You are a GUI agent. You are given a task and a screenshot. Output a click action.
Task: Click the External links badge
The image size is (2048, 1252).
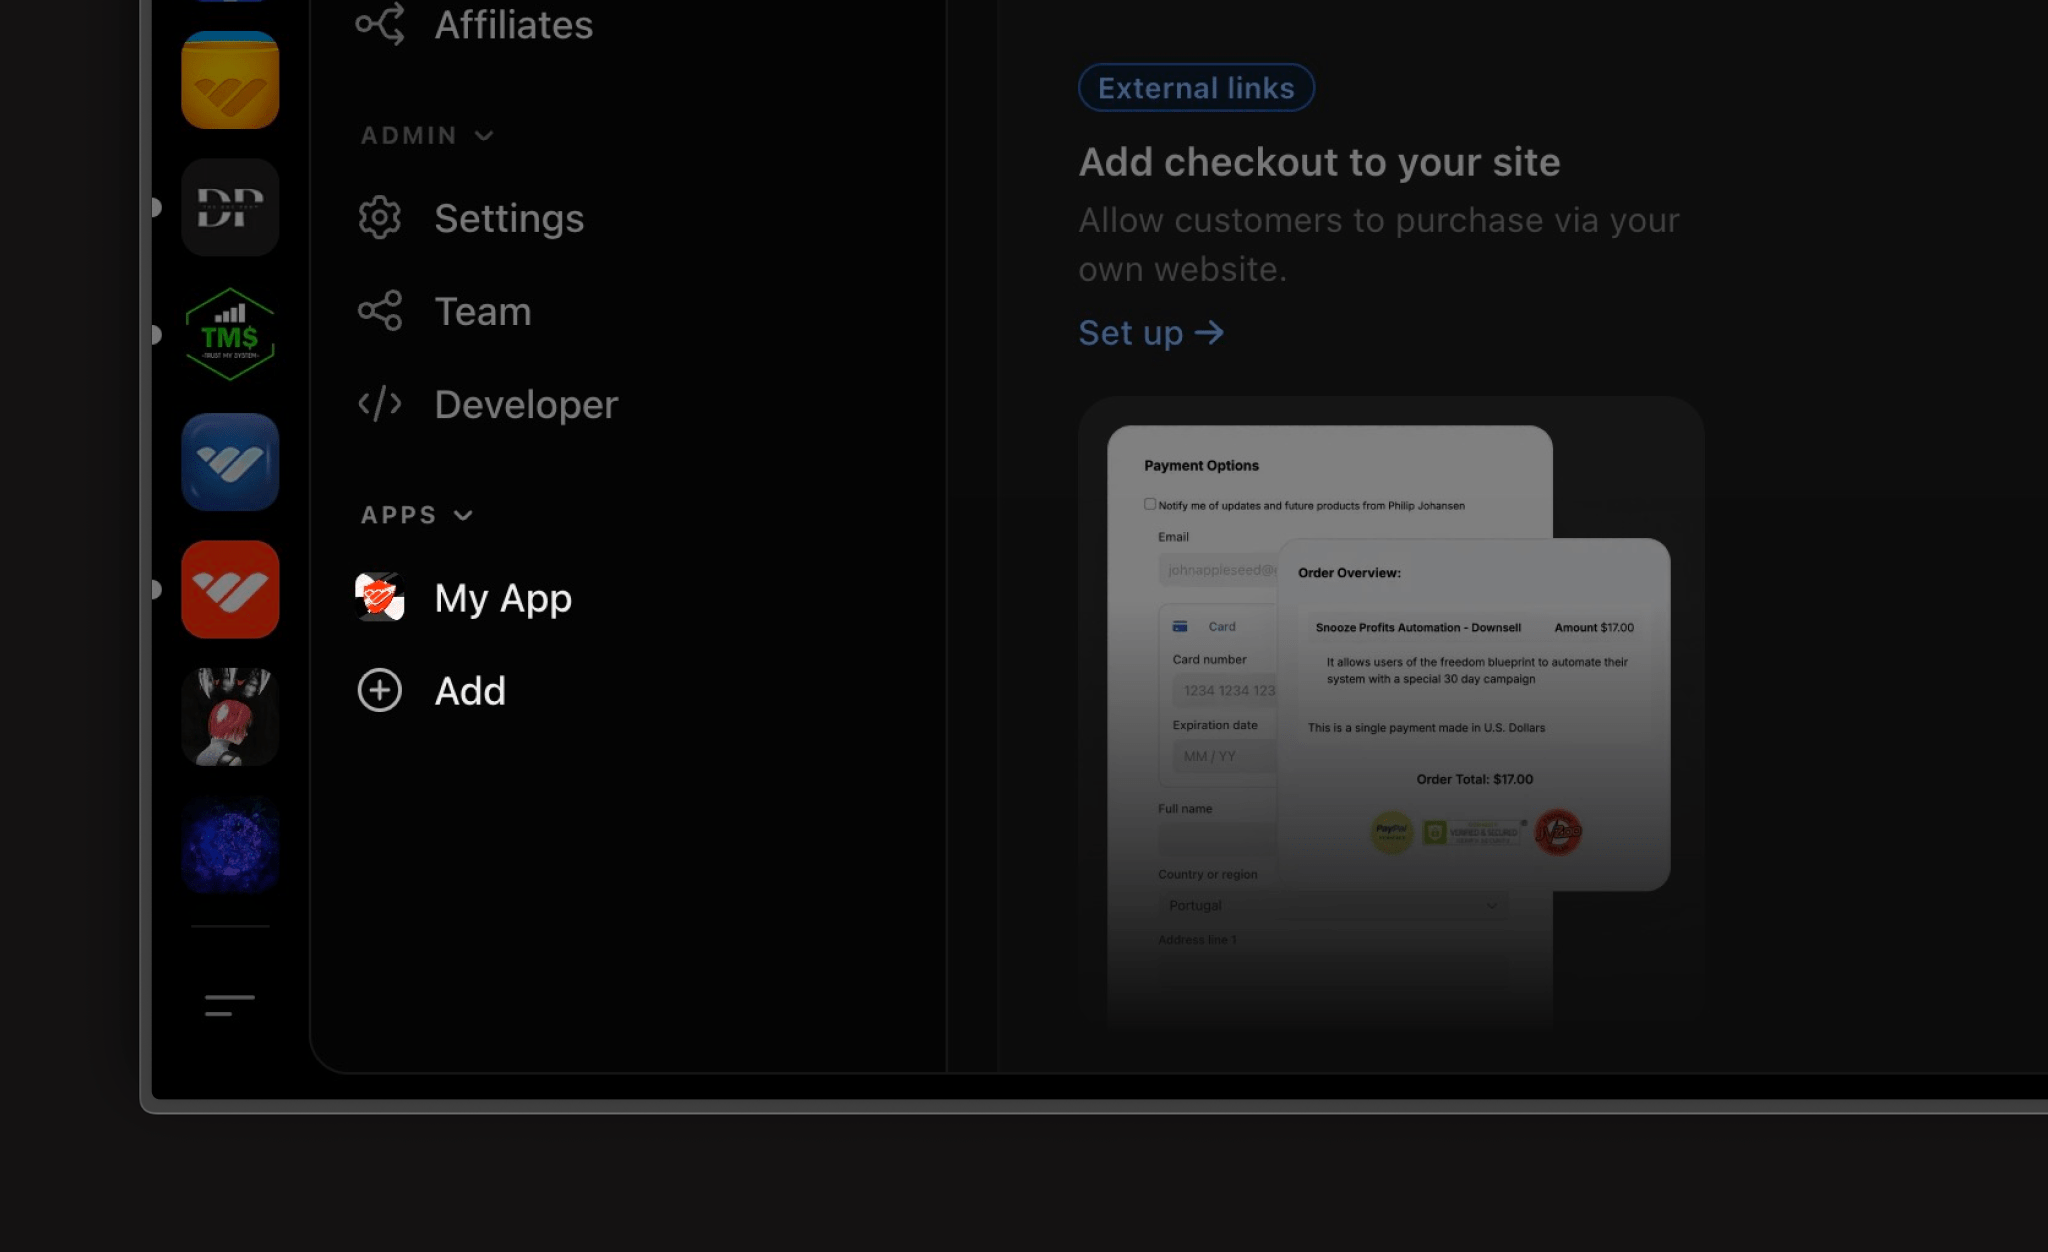(1196, 88)
